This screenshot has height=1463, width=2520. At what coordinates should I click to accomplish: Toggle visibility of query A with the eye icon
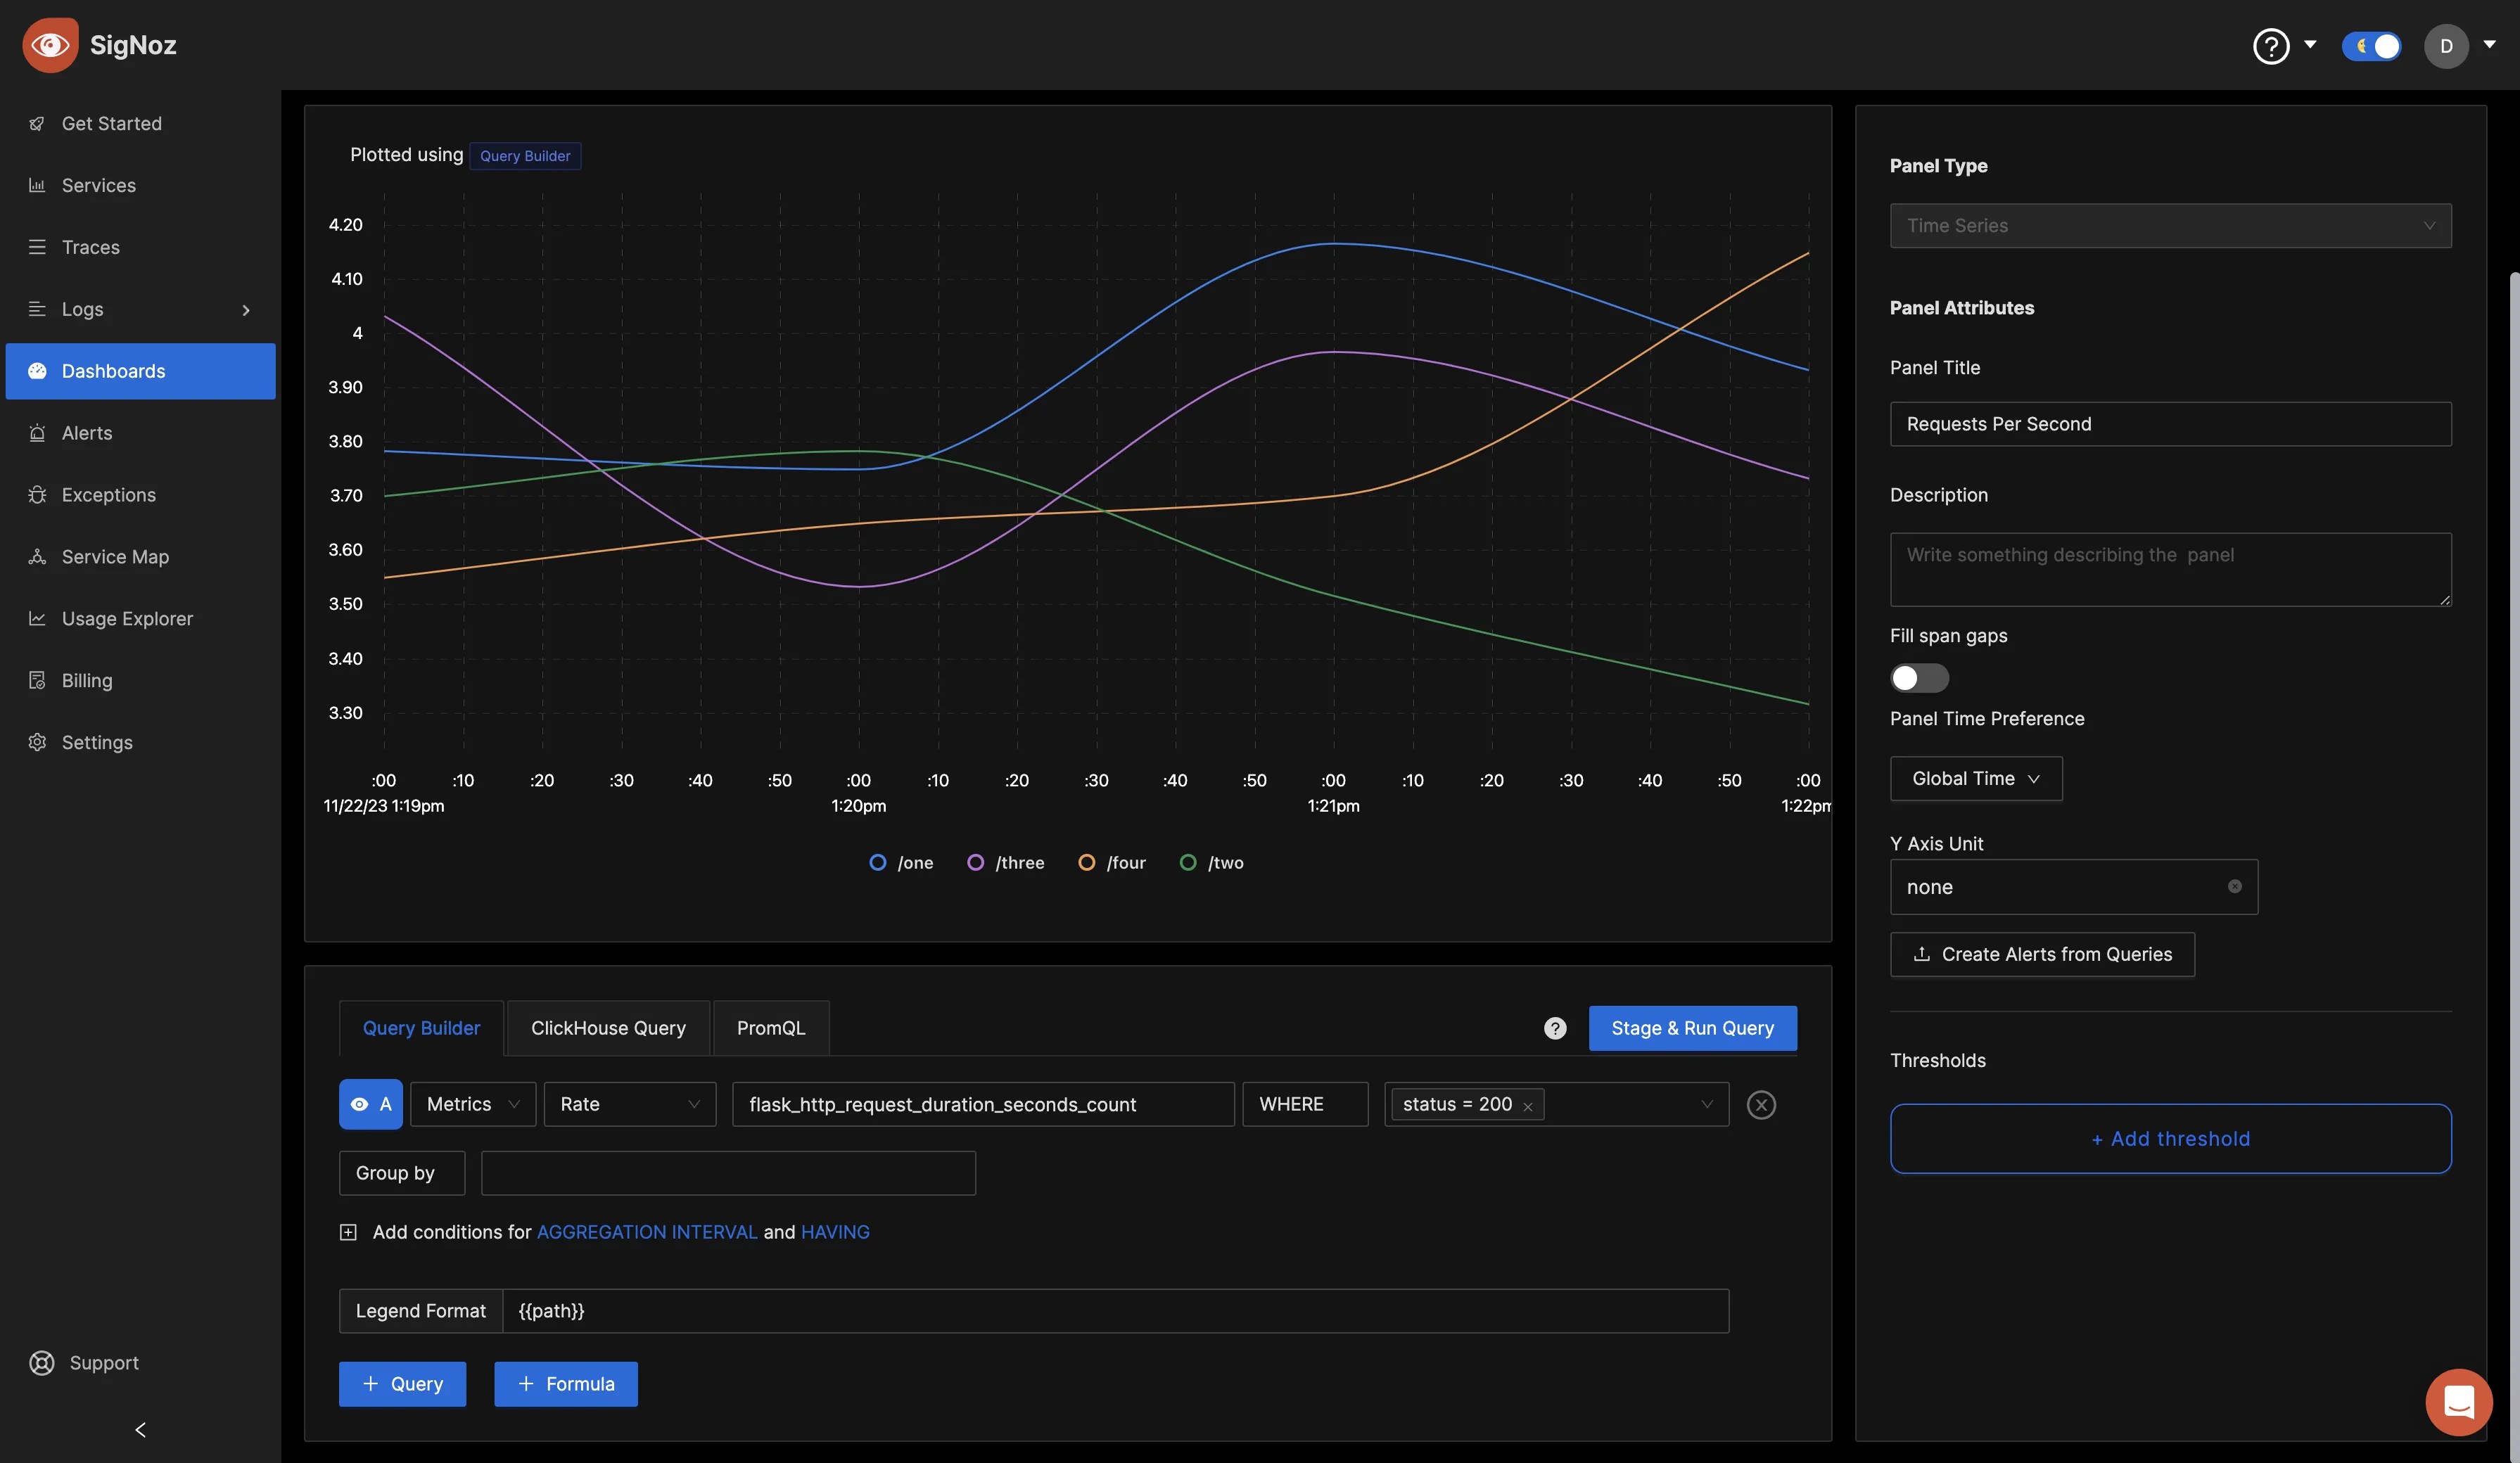point(360,1104)
